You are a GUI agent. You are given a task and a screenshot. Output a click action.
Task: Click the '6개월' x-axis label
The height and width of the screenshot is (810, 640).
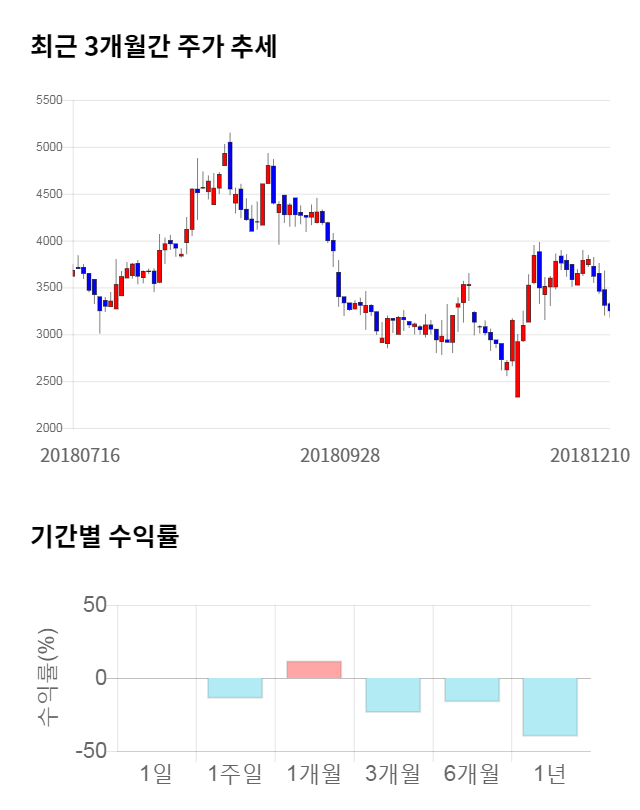pos(472,773)
